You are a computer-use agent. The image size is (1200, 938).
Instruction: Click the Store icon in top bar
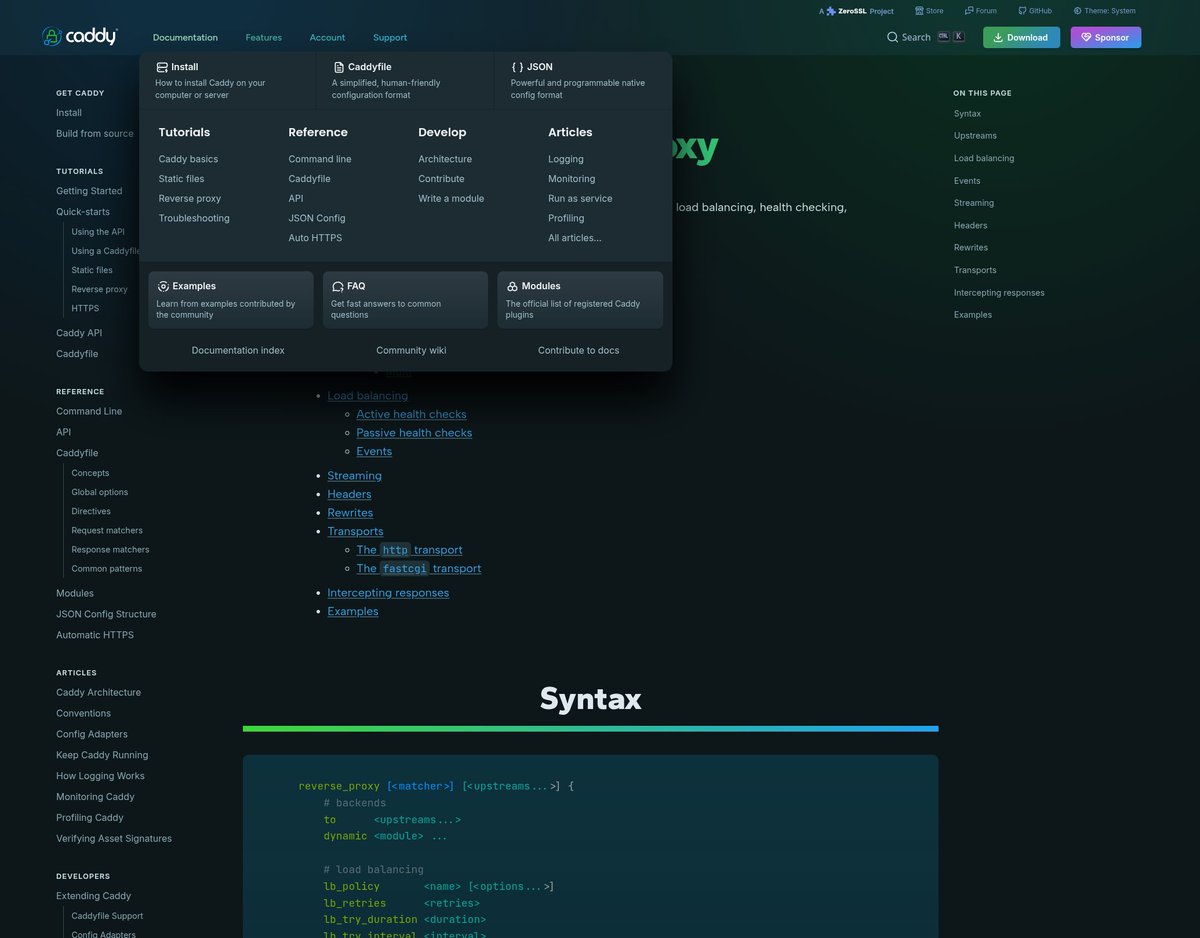coord(919,11)
